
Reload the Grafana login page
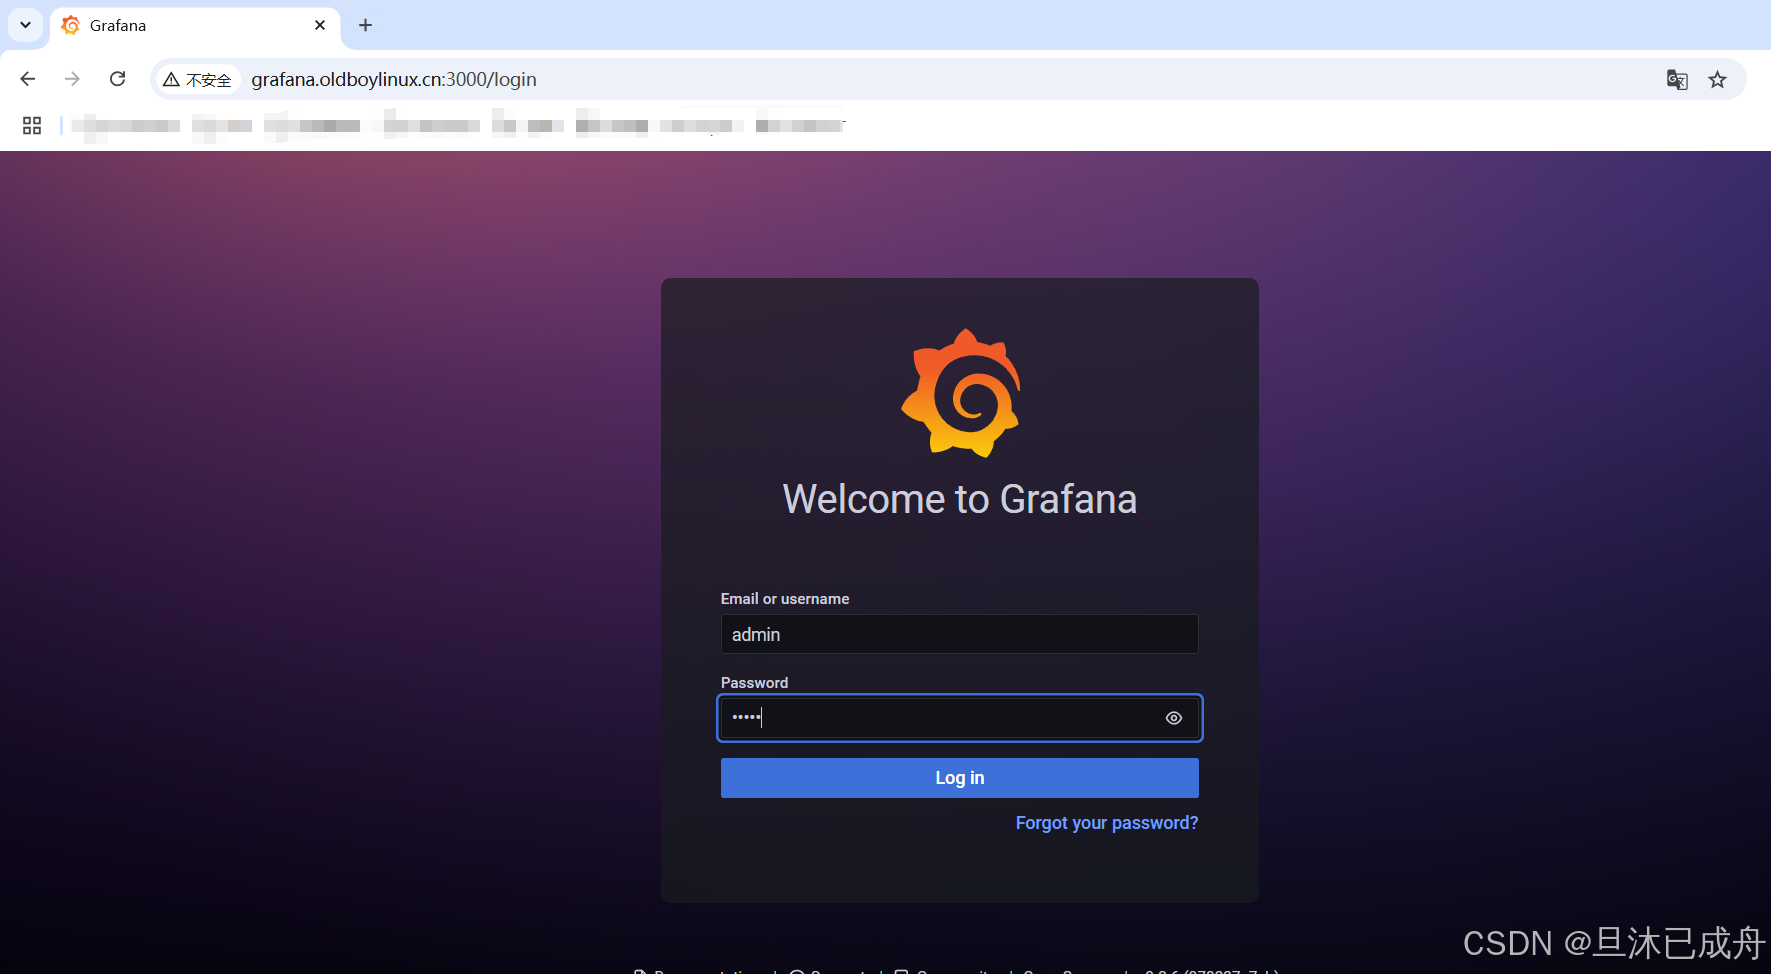pos(117,79)
